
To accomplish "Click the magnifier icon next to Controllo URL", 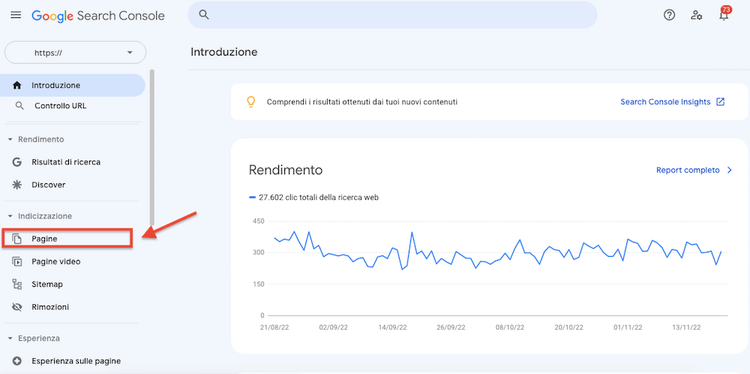I will 20,106.
